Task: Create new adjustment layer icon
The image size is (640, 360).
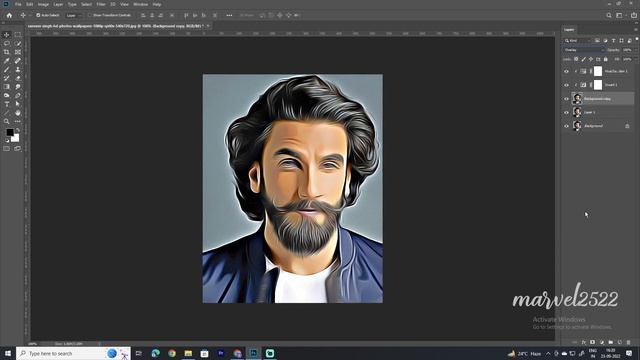Action: [x=602, y=342]
